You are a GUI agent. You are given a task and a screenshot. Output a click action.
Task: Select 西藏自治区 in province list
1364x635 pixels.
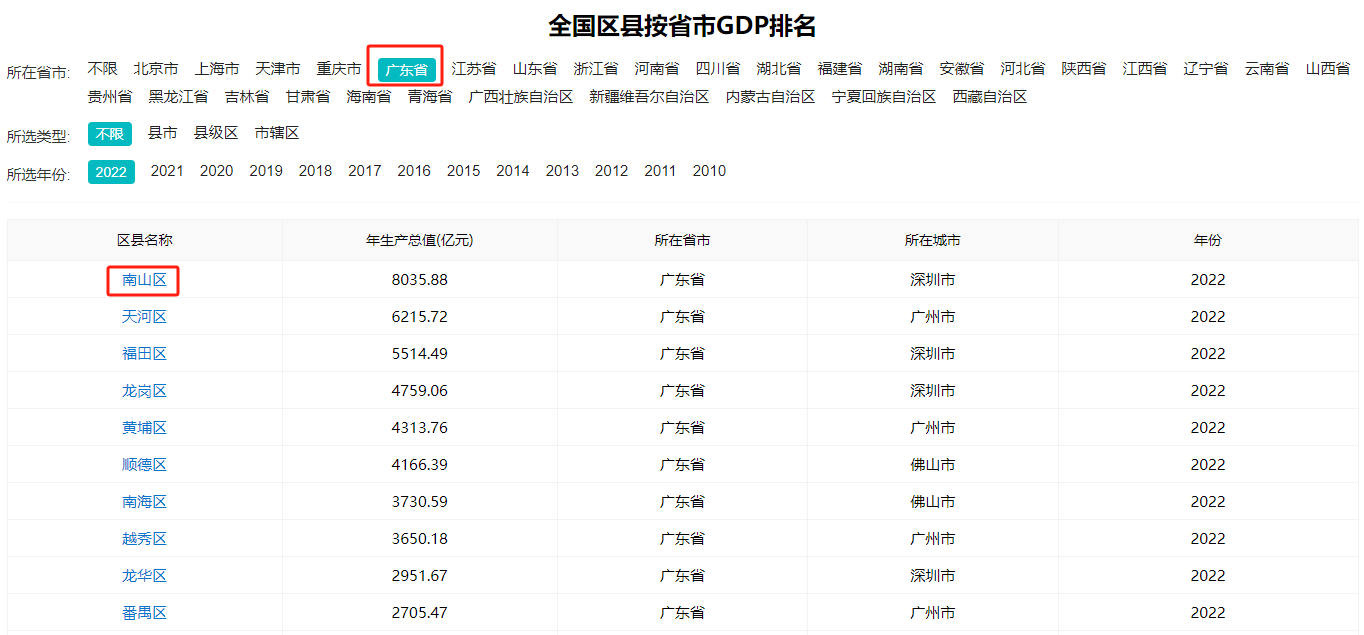click(x=990, y=97)
